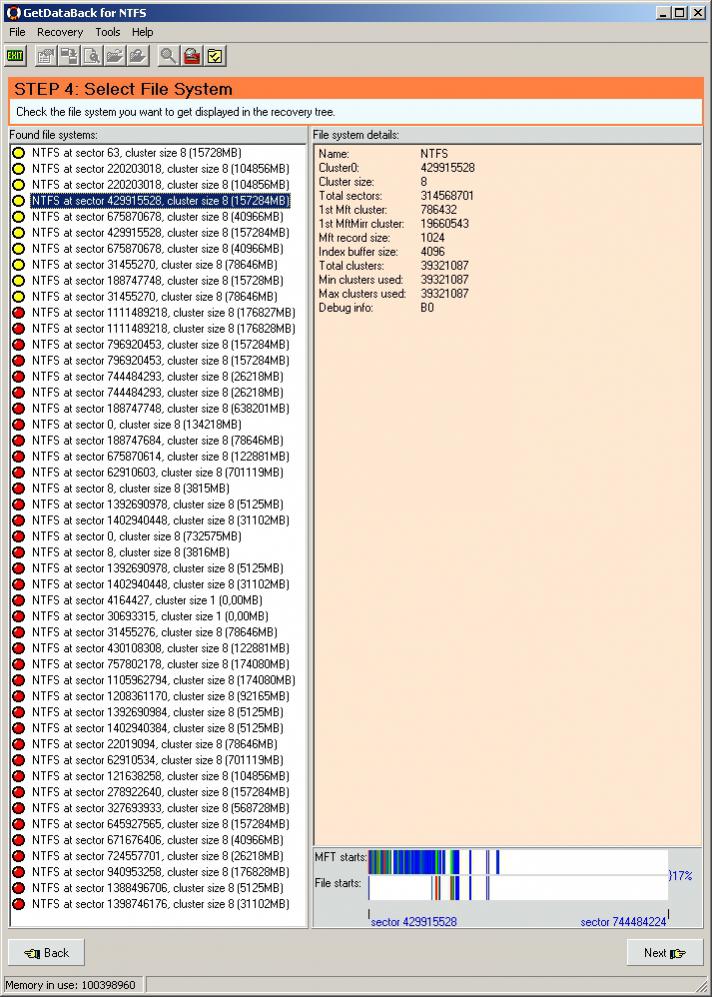This screenshot has width=712, height=997.
Task: Click yellow circle of sector 188747748 (15728MB)
Action: [18, 280]
